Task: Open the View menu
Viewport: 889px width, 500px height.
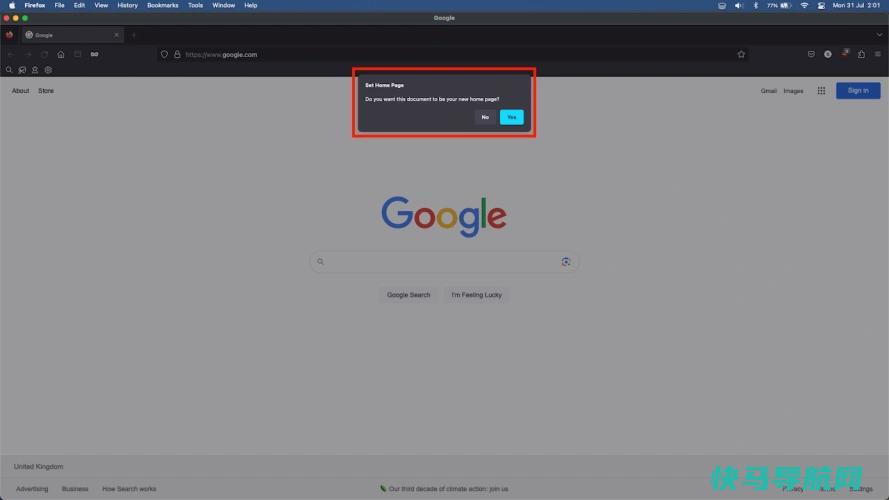Action: coord(101,5)
